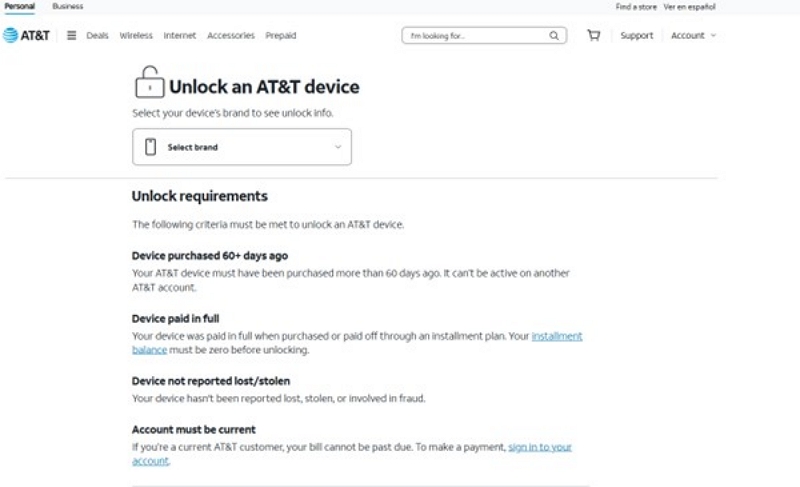Click the Support link
The width and height of the screenshot is (800, 487).
pyautogui.click(x=636, y=36)
